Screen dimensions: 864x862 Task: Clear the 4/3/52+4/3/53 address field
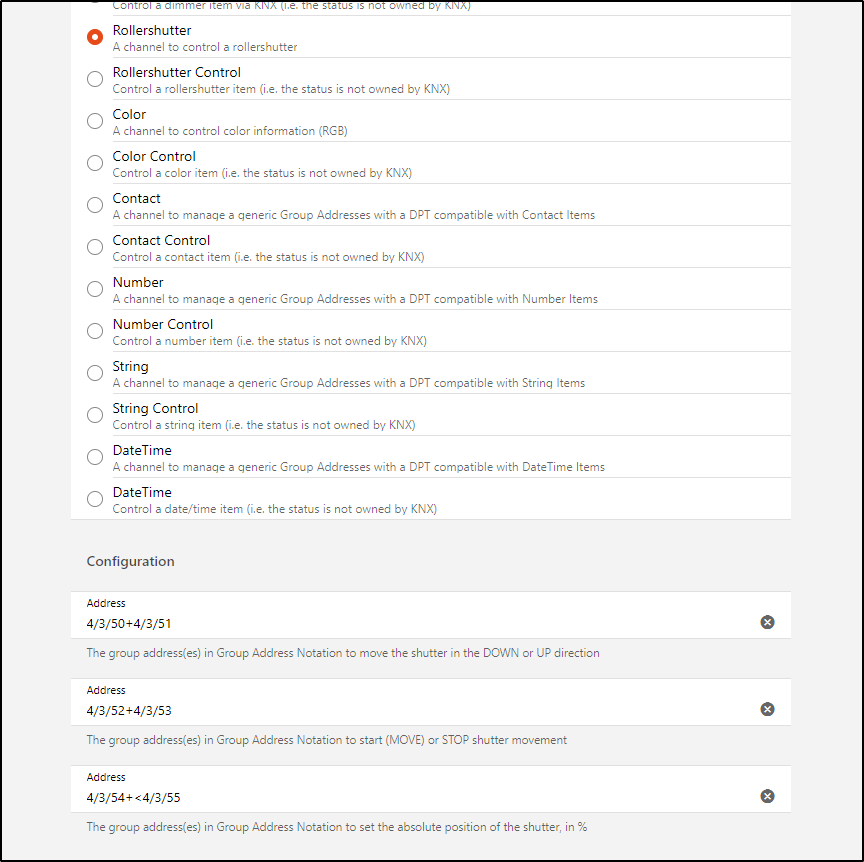[x=767, y=709]
